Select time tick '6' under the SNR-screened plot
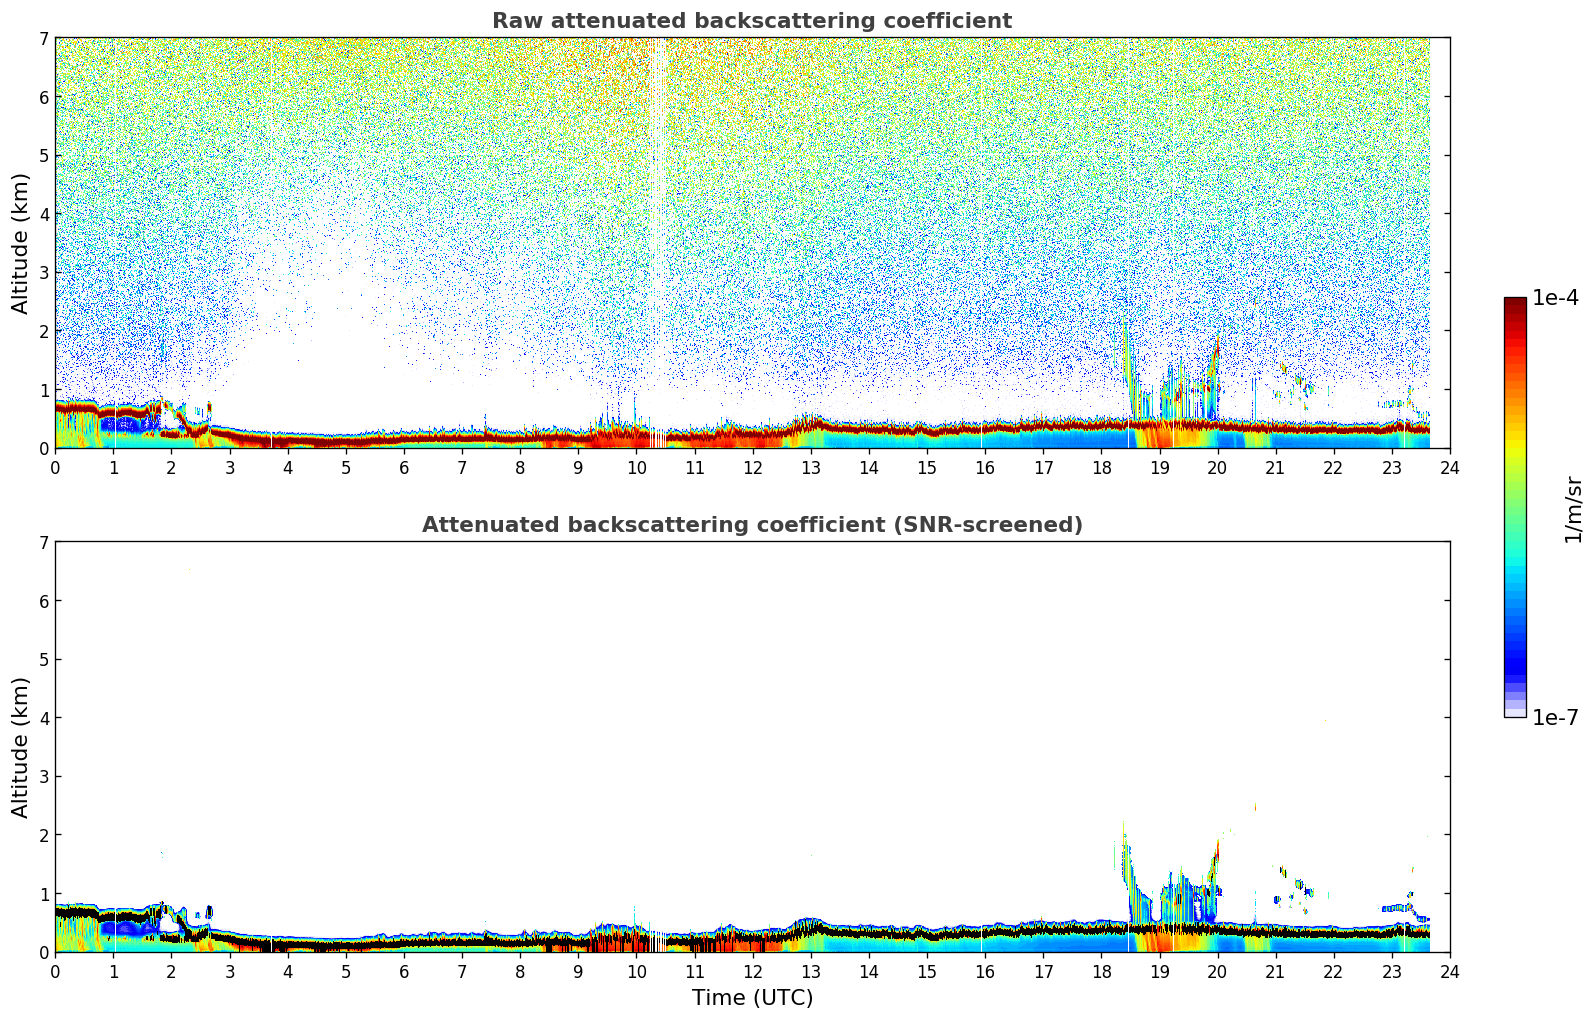The image size is (1595, 1020). tap(404, 971)
